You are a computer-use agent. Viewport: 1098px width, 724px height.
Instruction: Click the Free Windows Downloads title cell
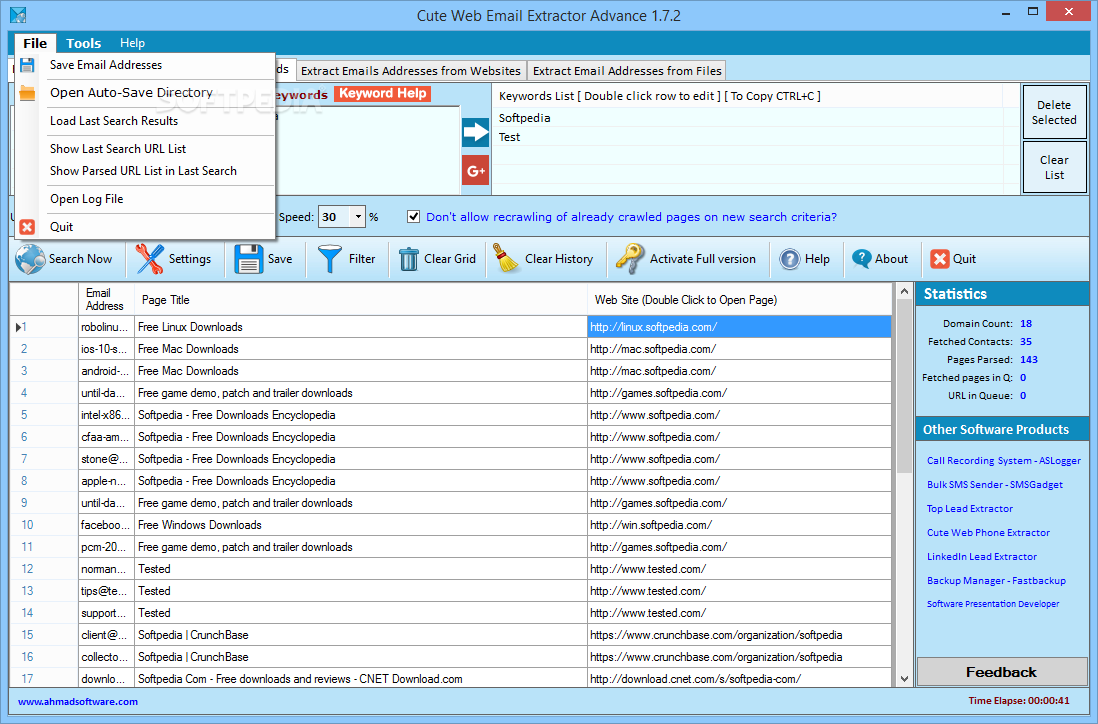tap(361, 525)
